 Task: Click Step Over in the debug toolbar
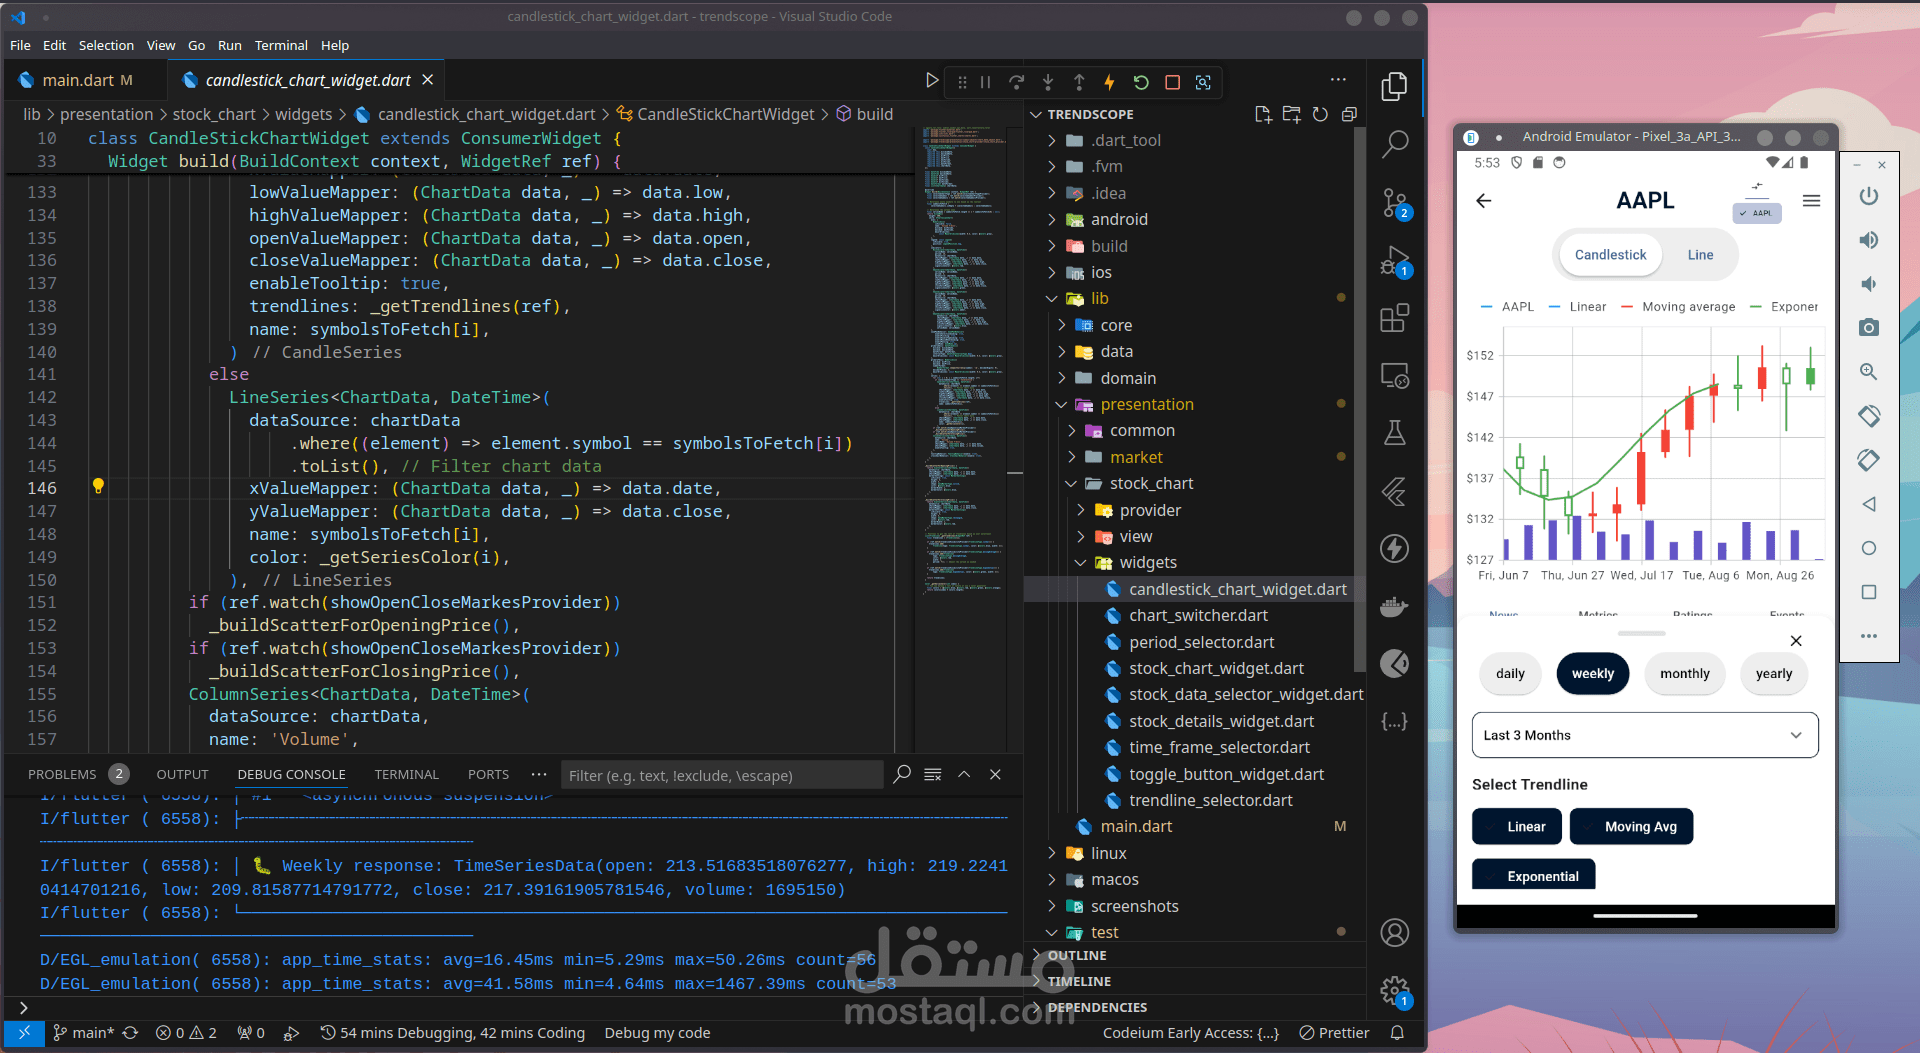tap(1016, 82)
